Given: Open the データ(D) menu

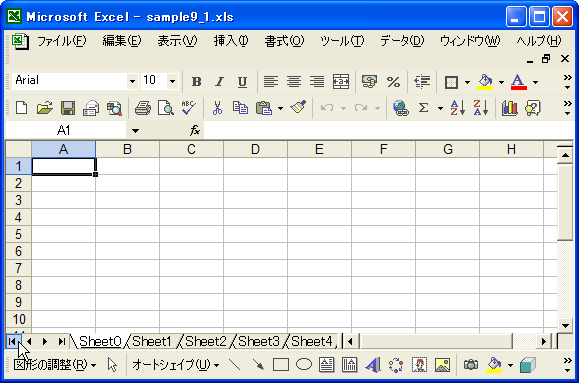Looking at the screenshot, I should click(402, 41).
